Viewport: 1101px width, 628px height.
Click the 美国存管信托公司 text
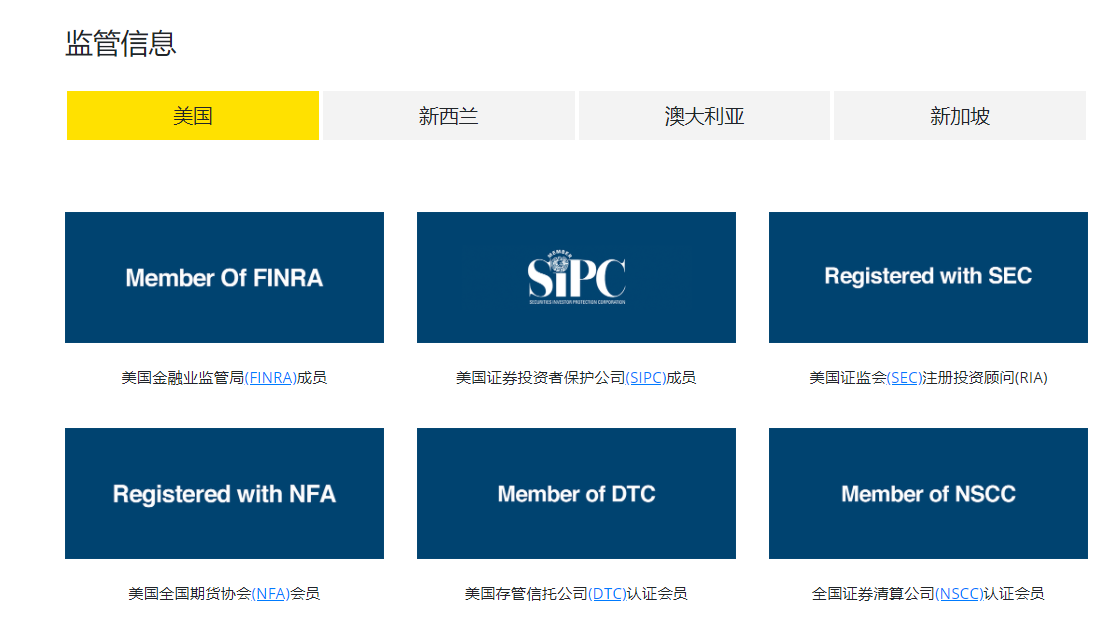pyautogui.click(x=526, y=594)
